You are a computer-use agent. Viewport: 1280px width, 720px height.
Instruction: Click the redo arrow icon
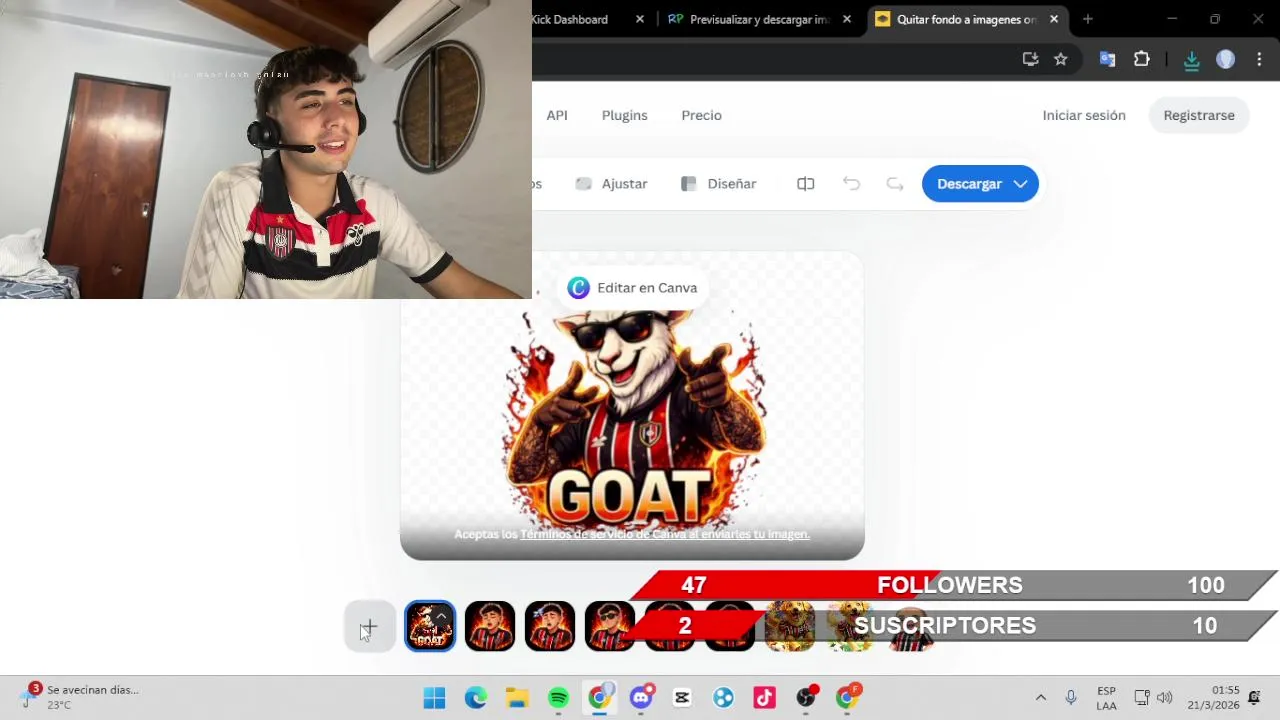(895, 184)
